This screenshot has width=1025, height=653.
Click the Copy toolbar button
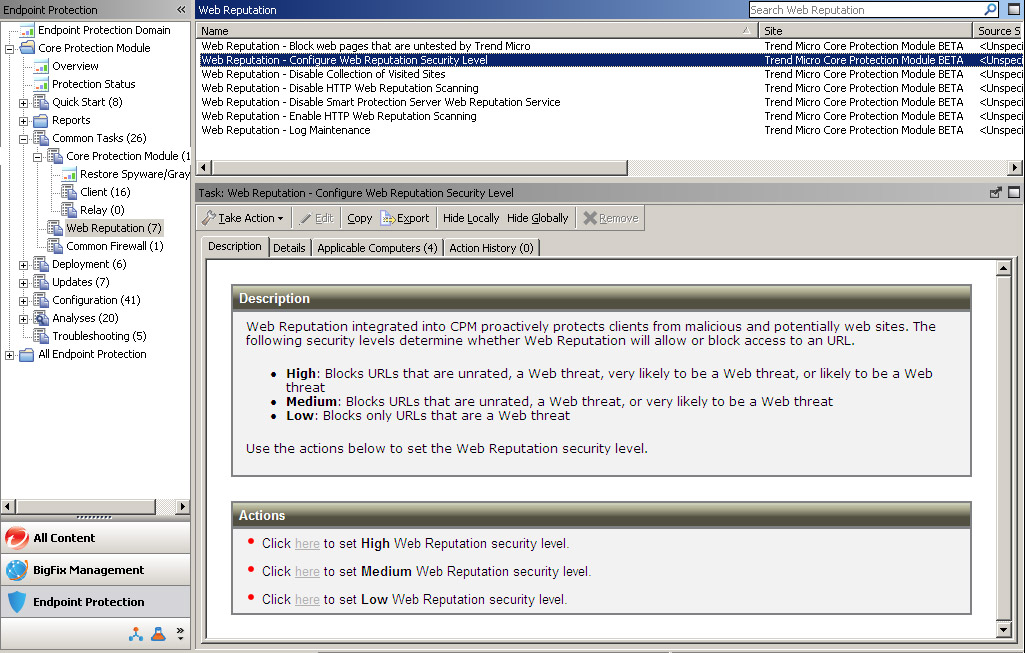pyautogui.click(x=360, y=218)
